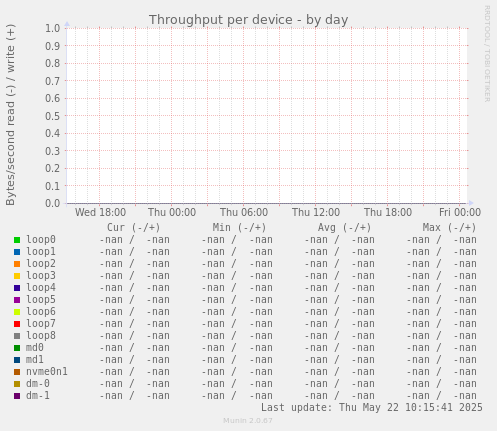
Task: Click the brown nvme0n1 legend swatch
Action: (17, 372)
